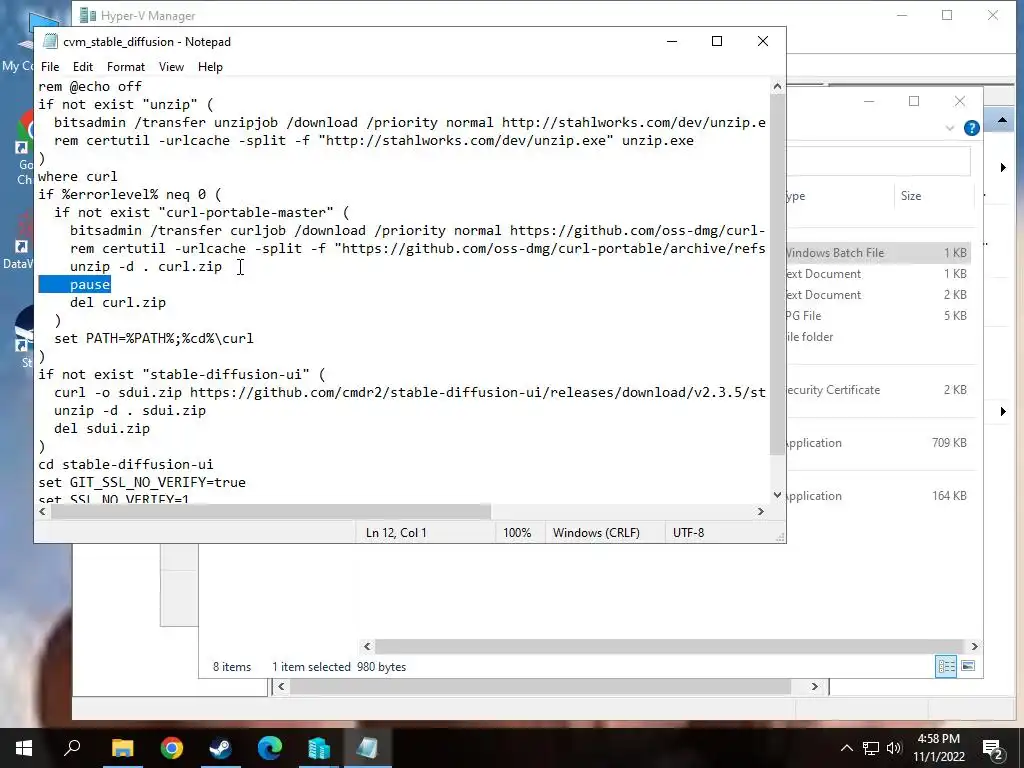The width and height of the screenshot is (1024, 768).
Task: Expand the File Explorer ribbon chevron
Action: pos(950,128)
